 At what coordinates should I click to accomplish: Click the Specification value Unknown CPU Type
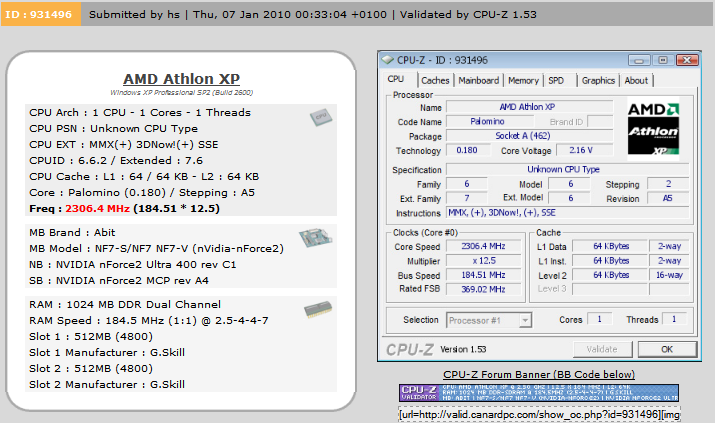(x=567, y=169)
